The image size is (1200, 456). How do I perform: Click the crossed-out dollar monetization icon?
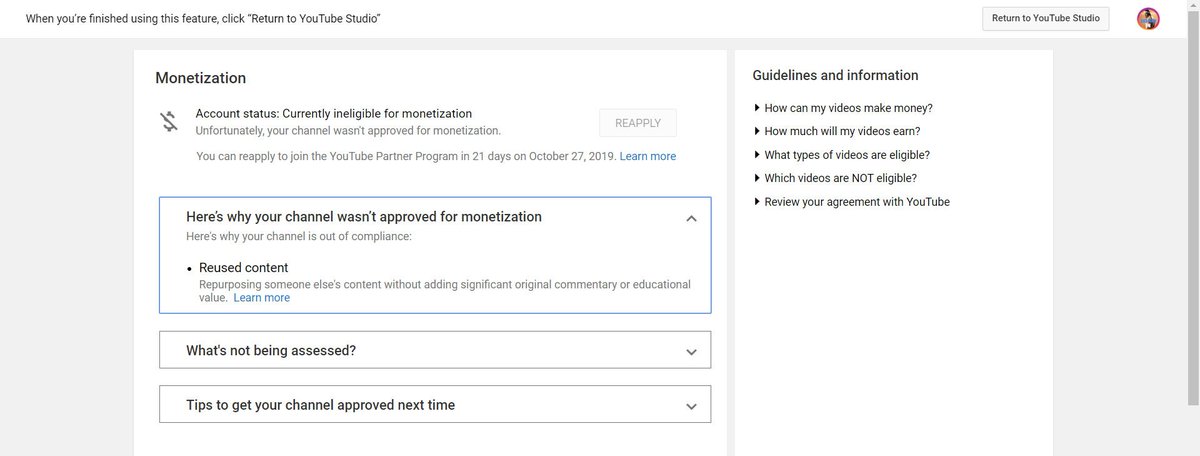coord(168,121)
